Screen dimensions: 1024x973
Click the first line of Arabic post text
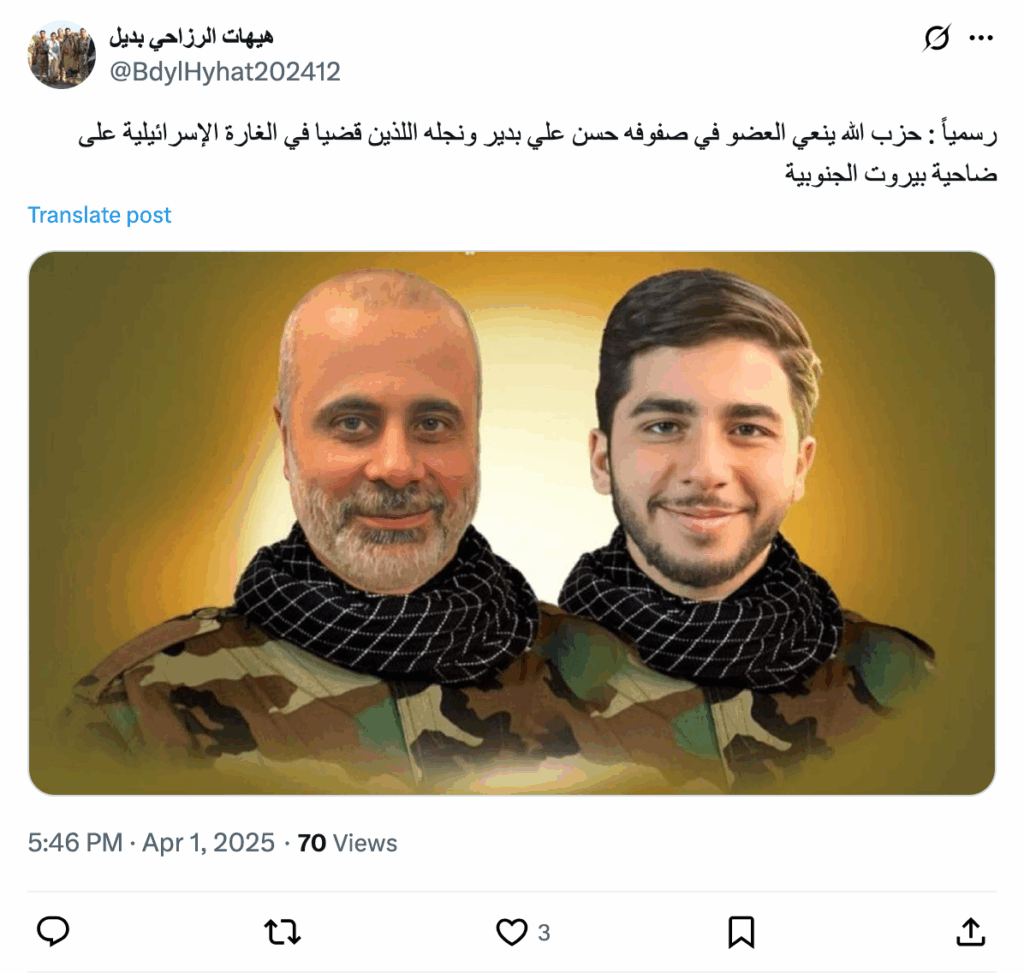(x=537, y=134)
